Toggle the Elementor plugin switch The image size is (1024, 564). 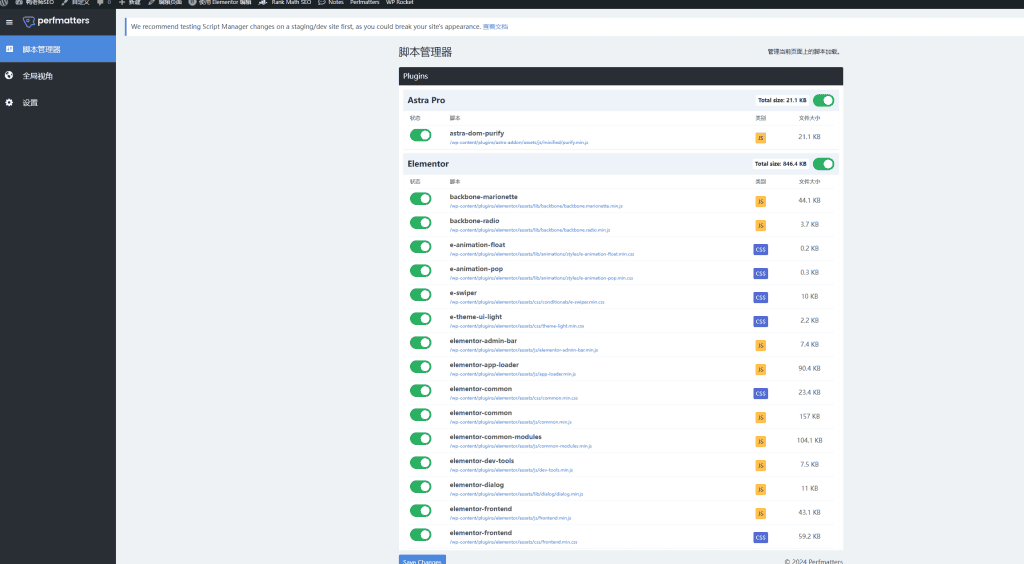[824, 164]
